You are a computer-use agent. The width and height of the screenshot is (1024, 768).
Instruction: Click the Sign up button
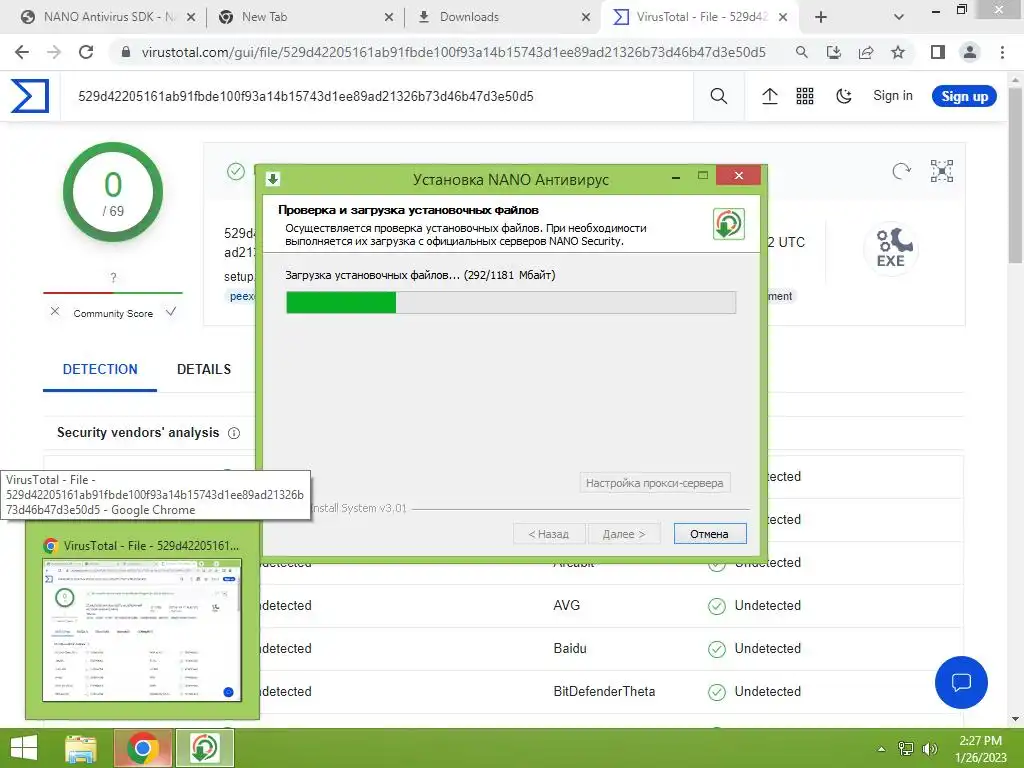coord(964,97)
